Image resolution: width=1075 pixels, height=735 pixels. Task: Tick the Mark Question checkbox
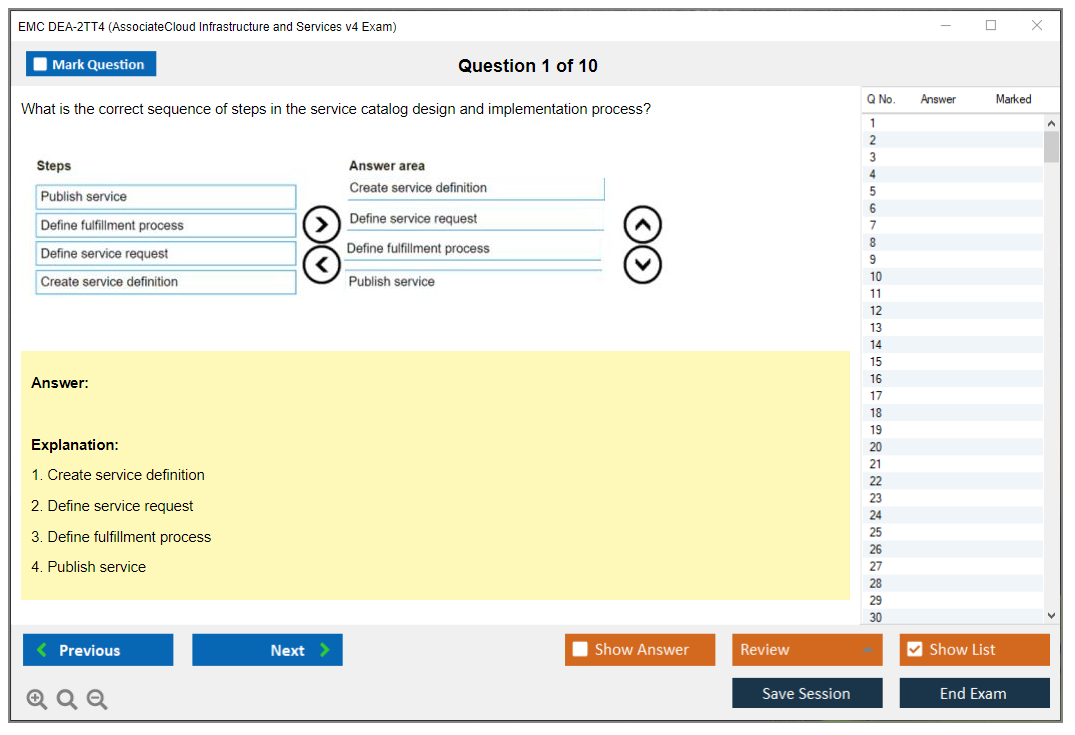pos(41,65)
